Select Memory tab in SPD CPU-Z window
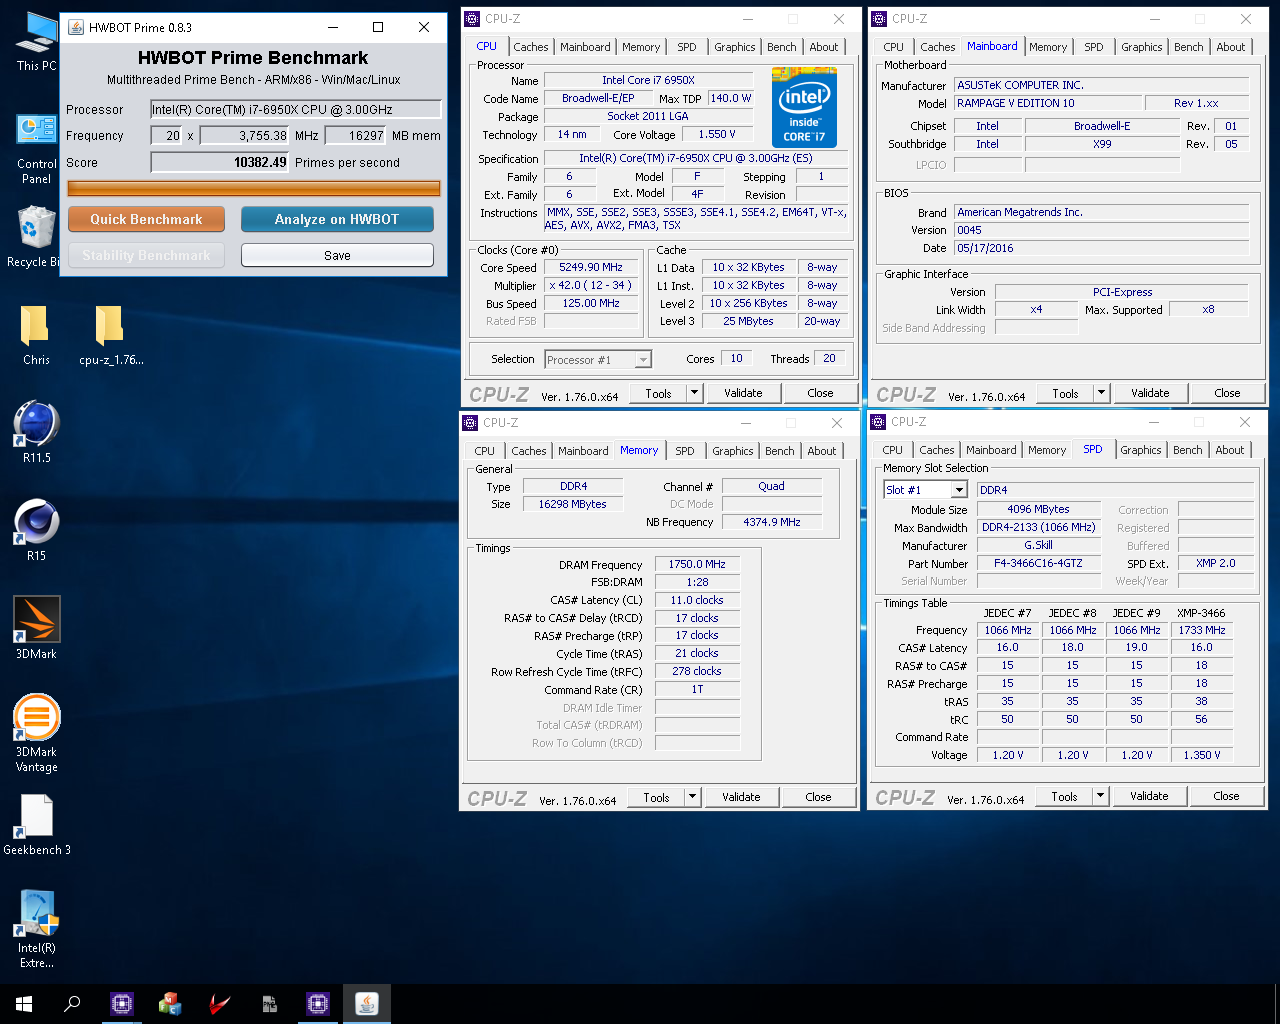The width and height of the screenshot is (1280, 1024). [x=1047, y=450]
